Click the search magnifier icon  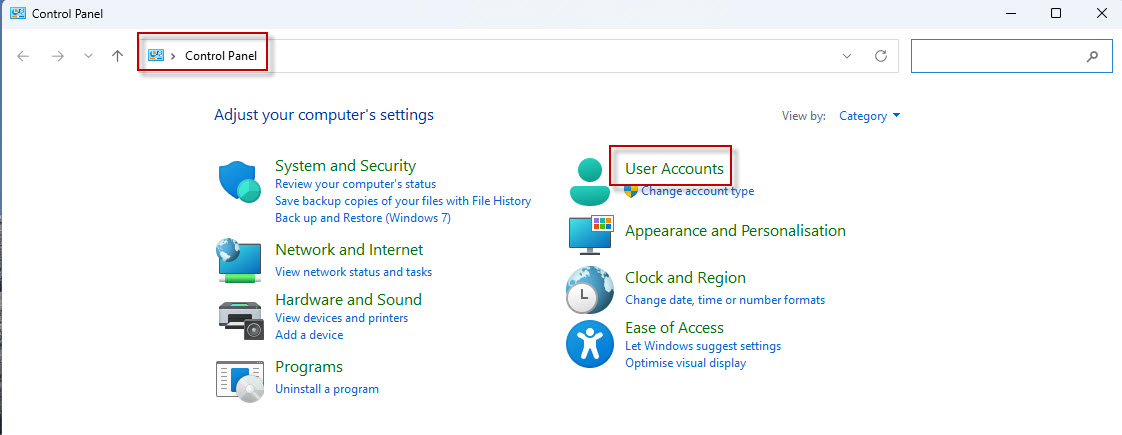point(1092,56)
